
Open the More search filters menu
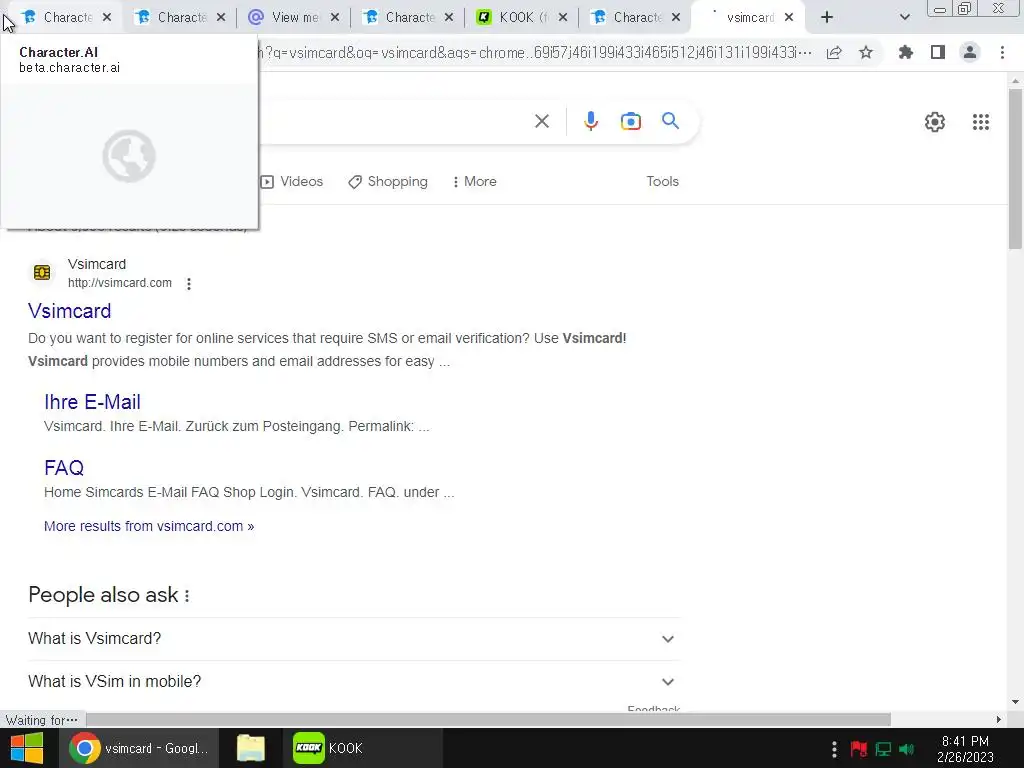coord(474,182)
